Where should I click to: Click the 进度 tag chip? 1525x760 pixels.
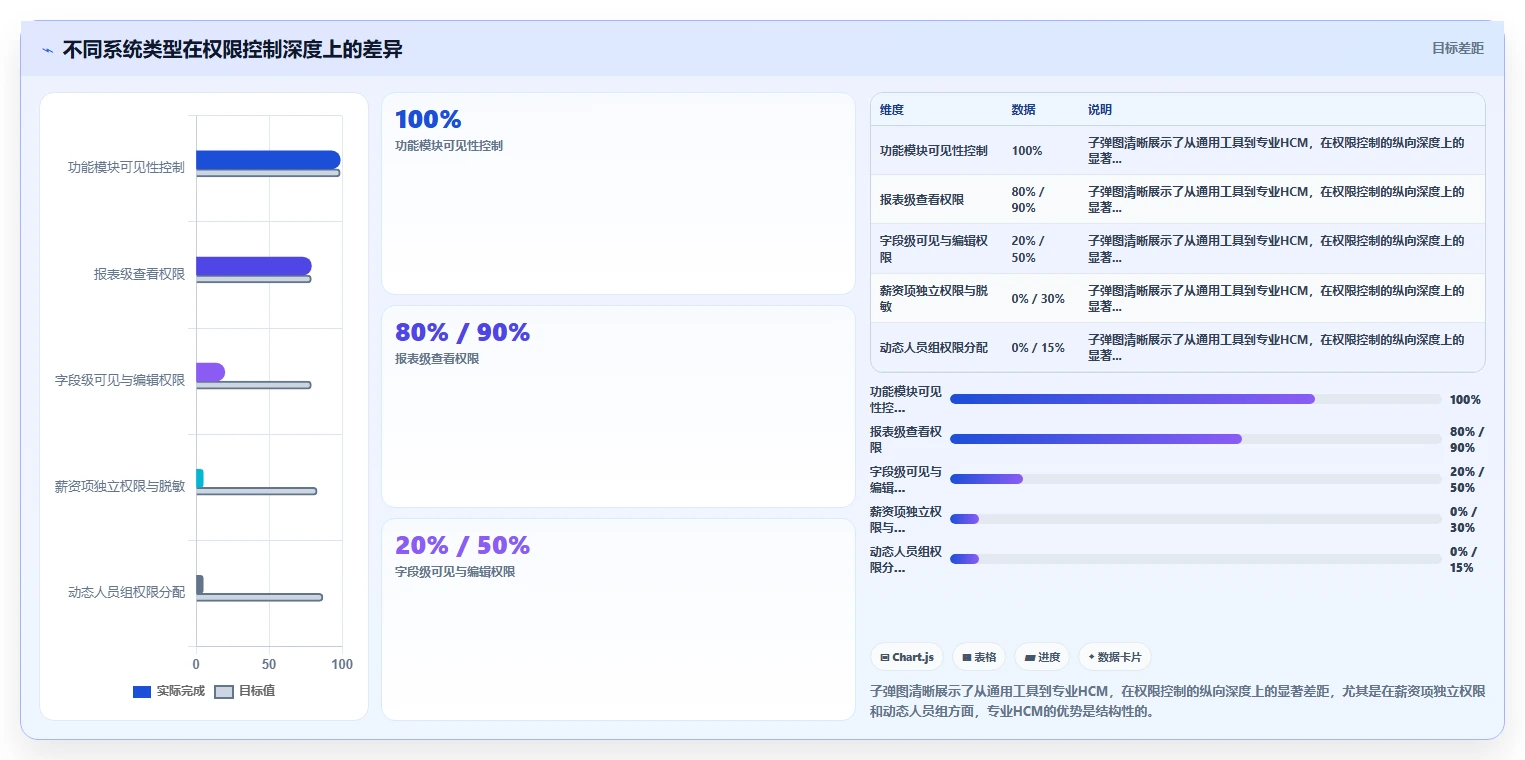1042,657
